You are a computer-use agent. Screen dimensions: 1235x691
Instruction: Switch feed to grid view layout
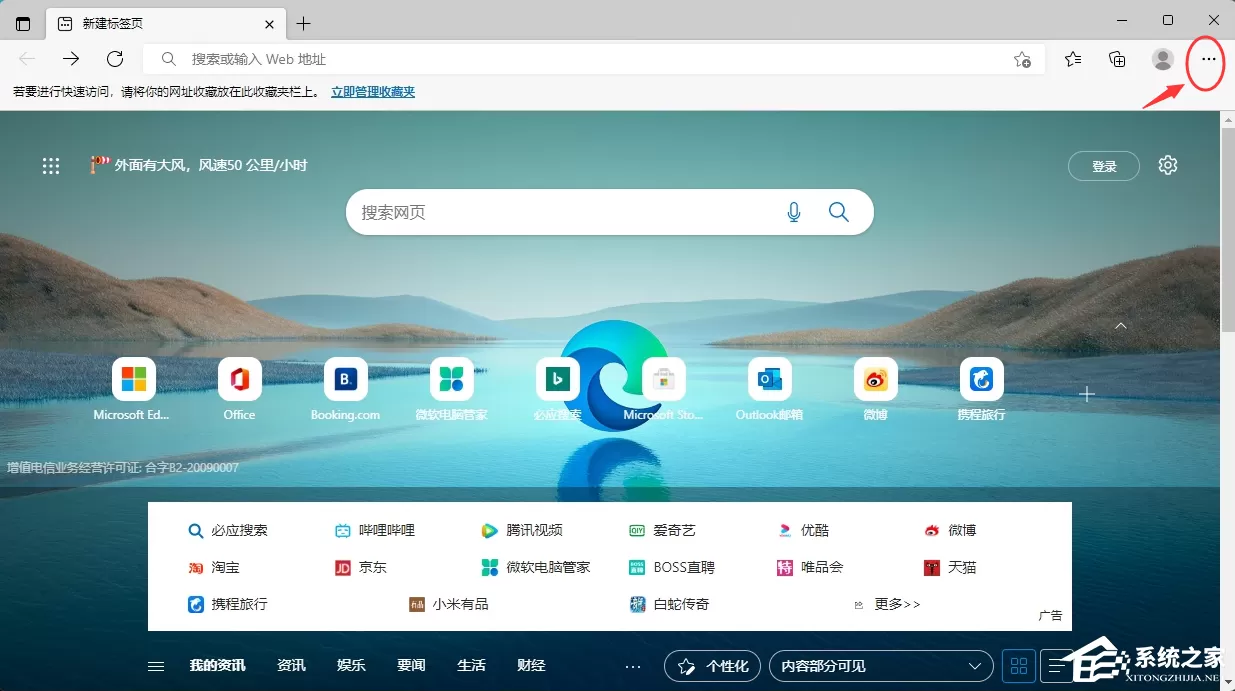1019,666
